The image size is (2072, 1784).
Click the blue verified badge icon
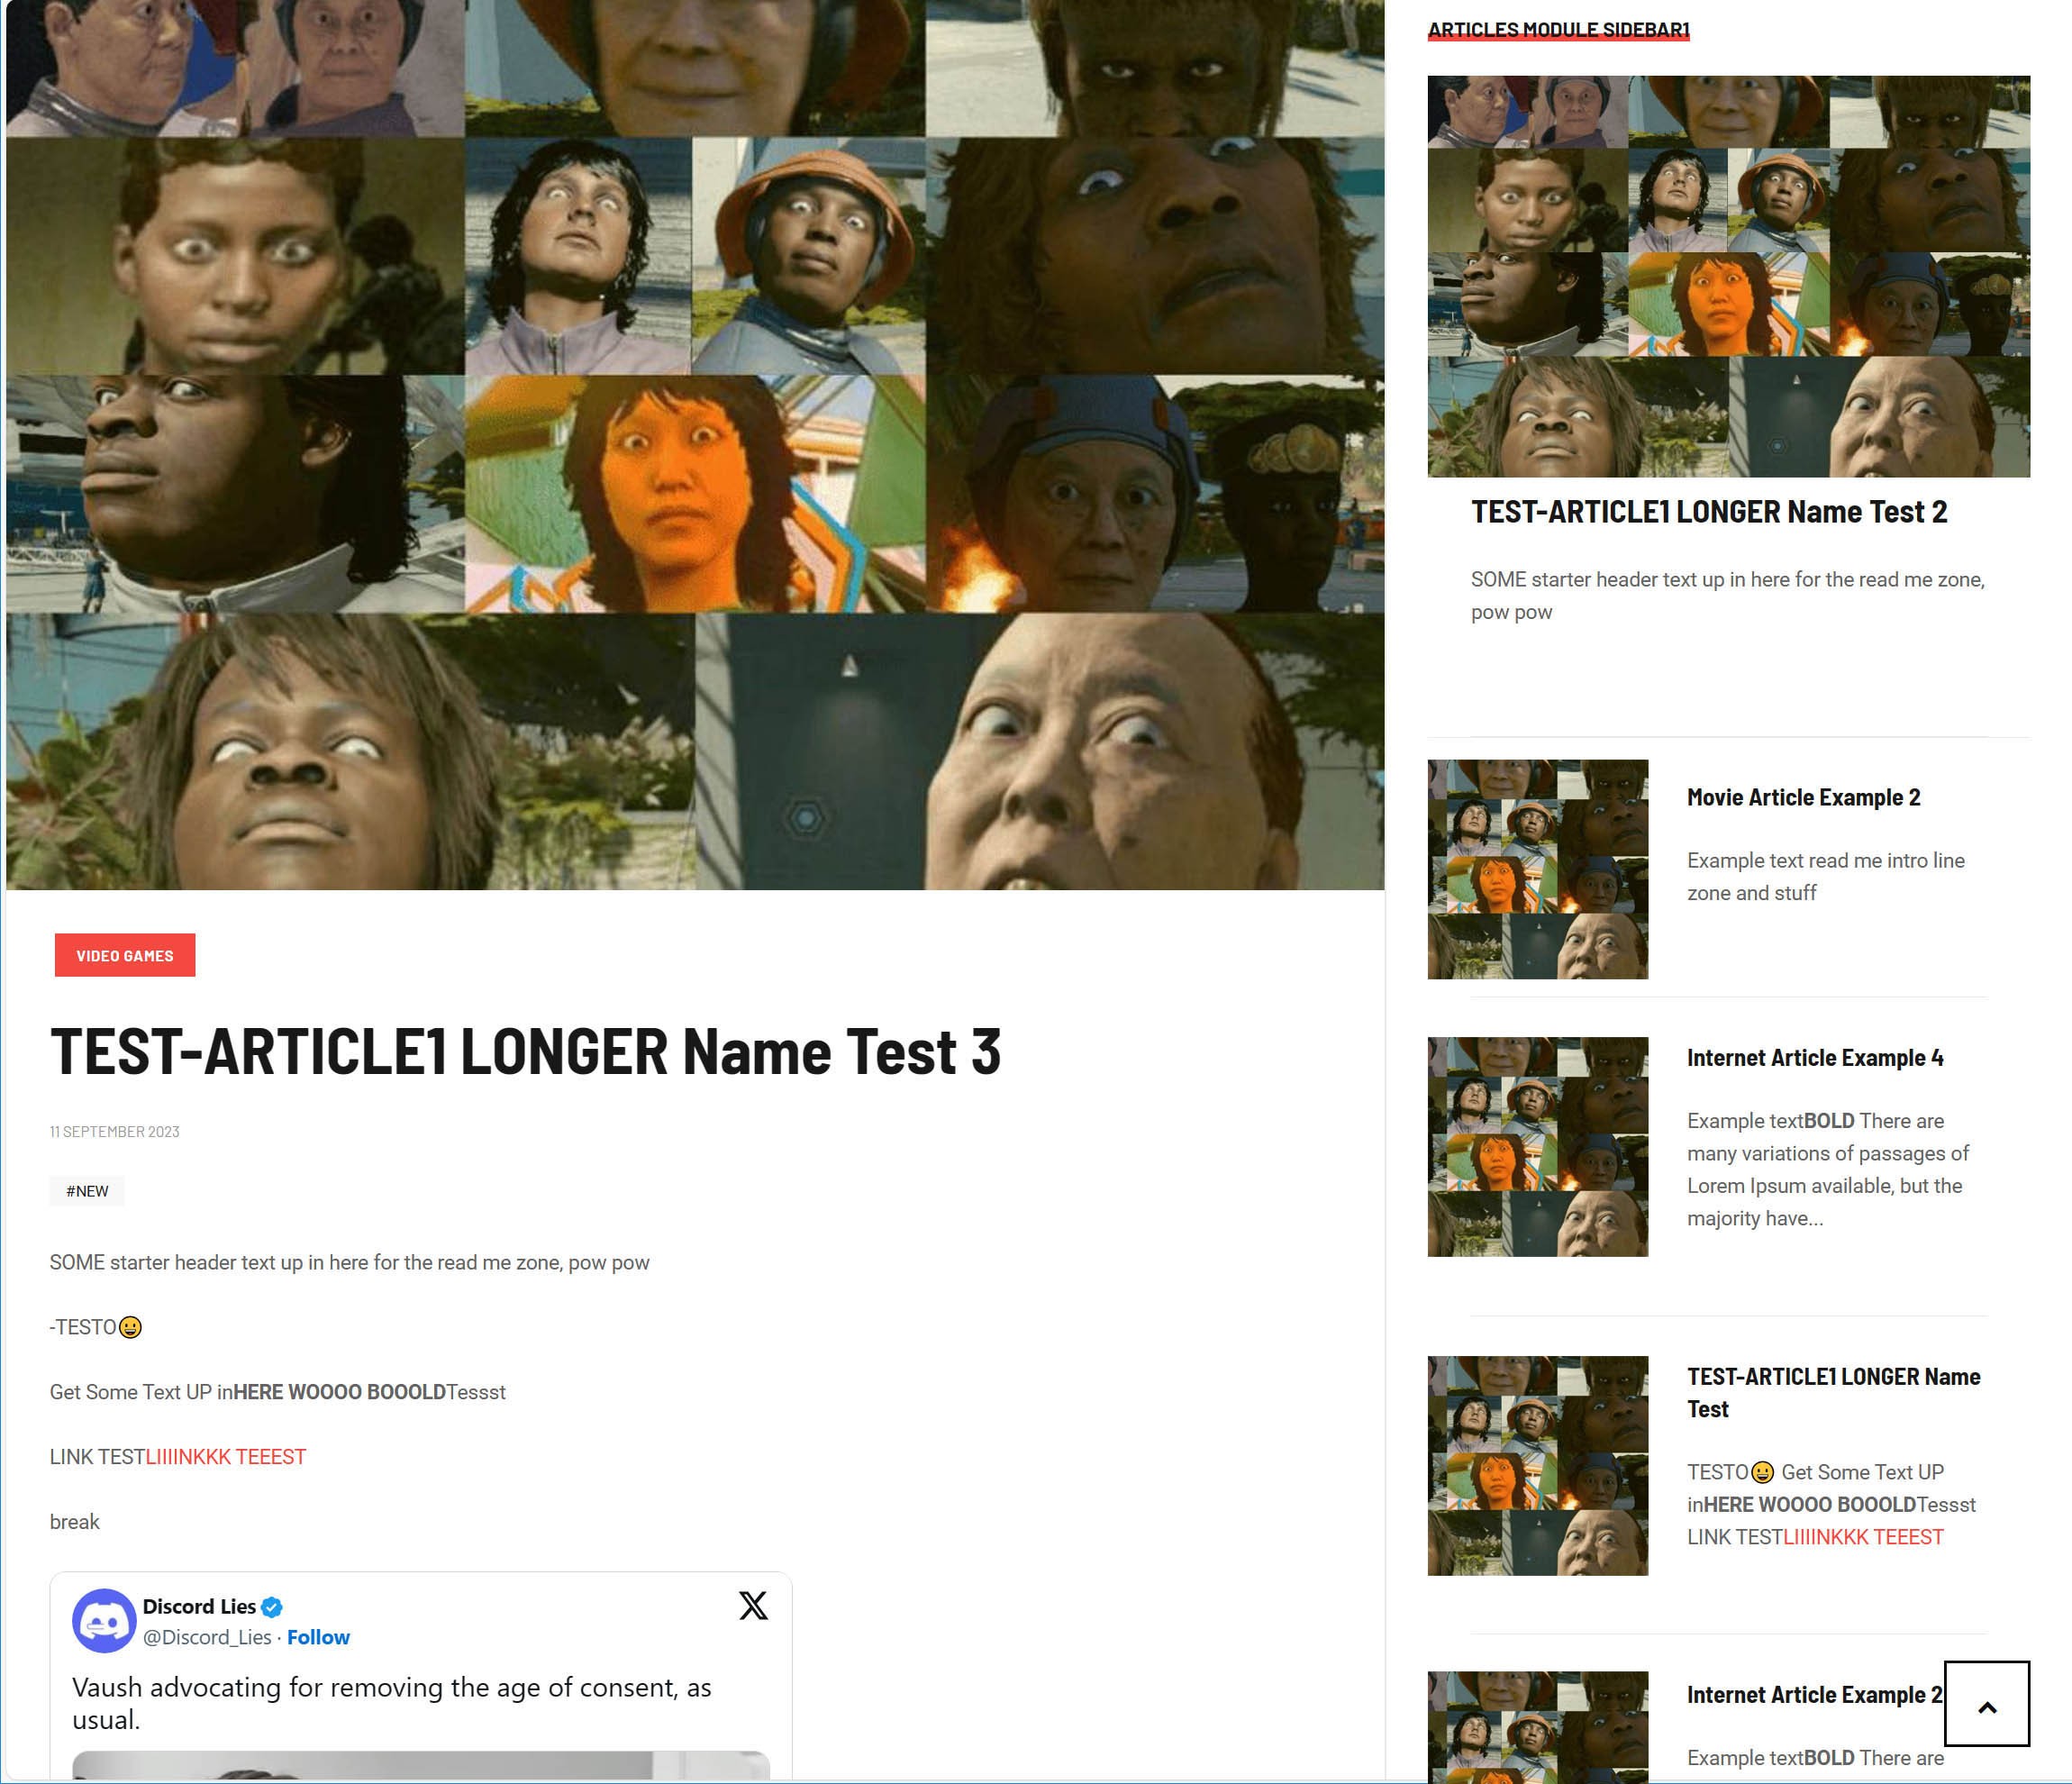[271, 1607]
